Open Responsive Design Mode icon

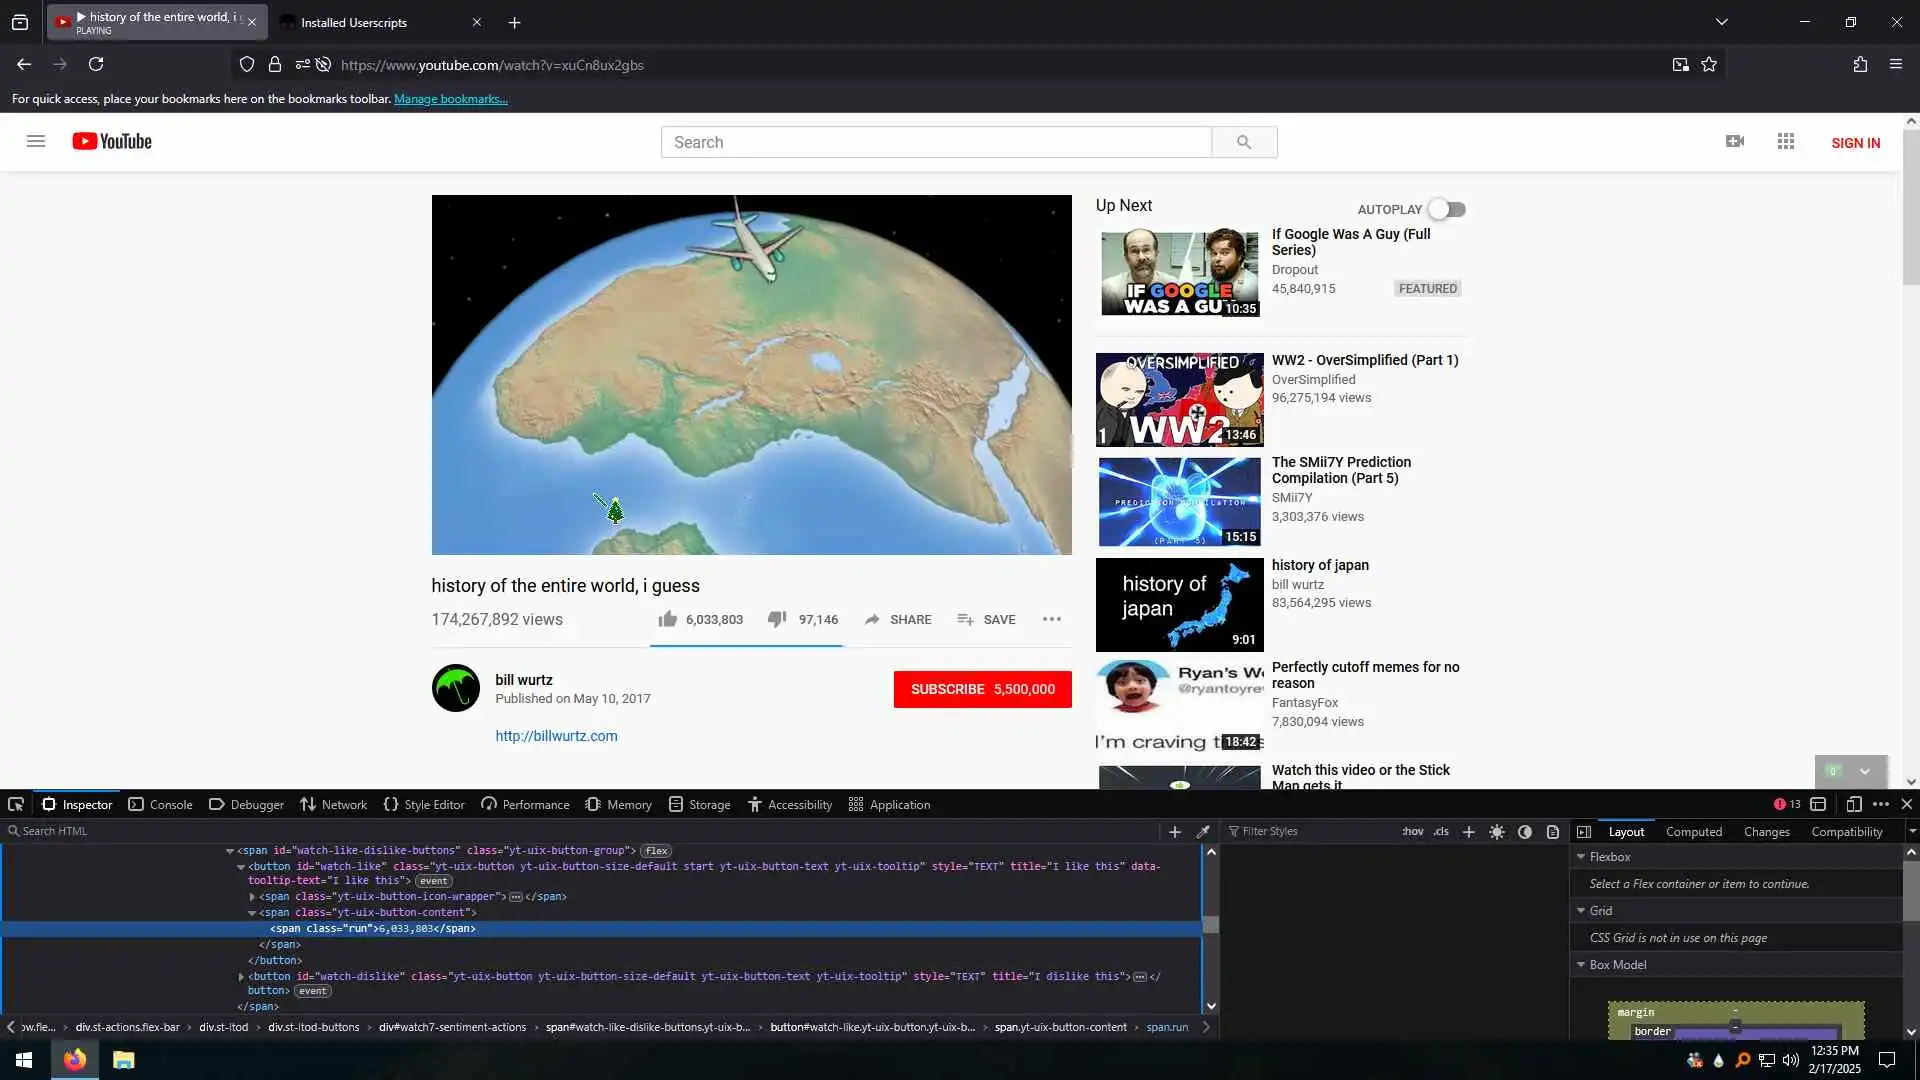[x=1853, y=804]
